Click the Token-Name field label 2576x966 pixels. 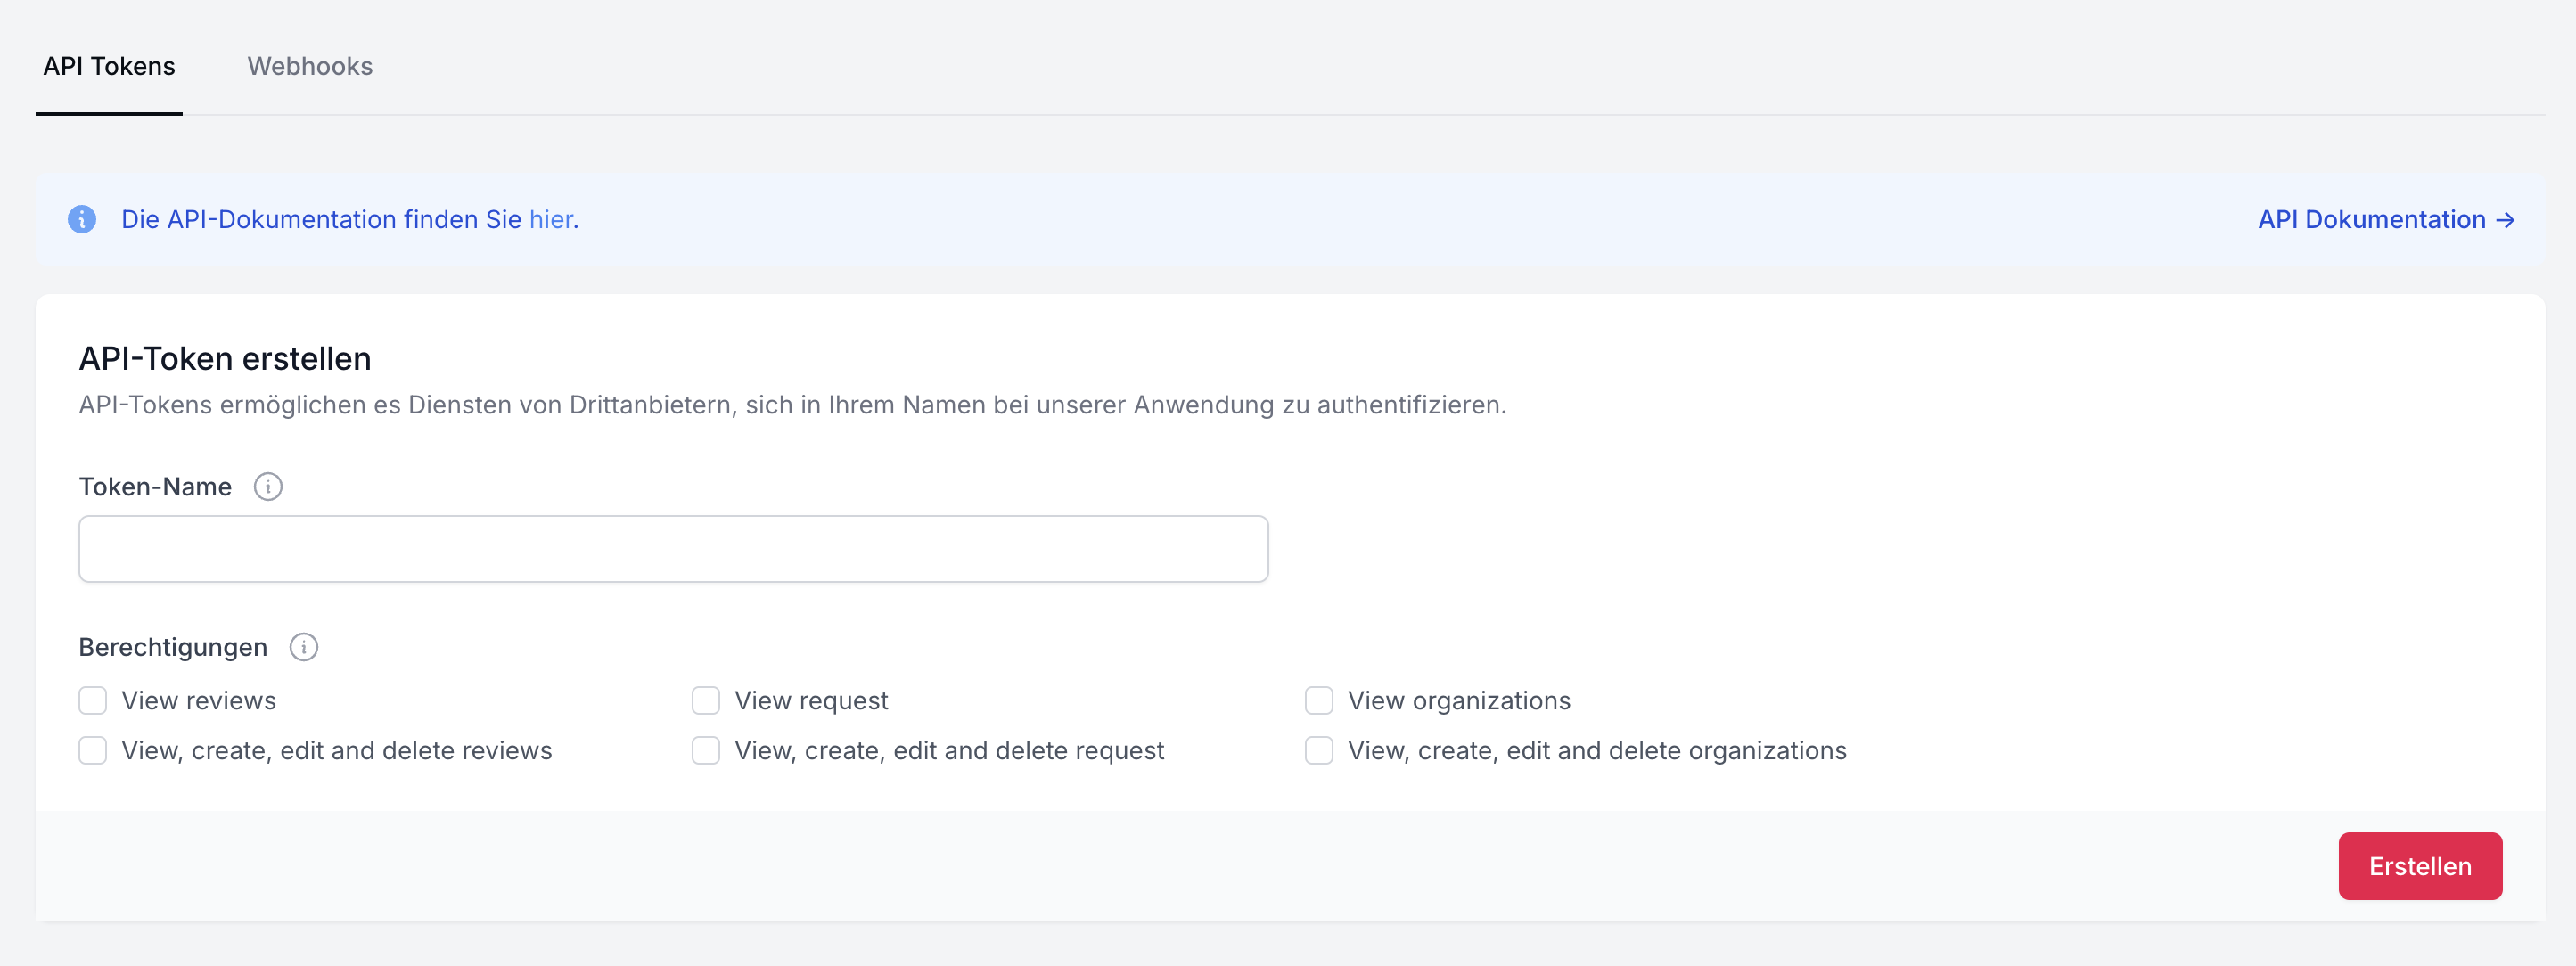155,487
